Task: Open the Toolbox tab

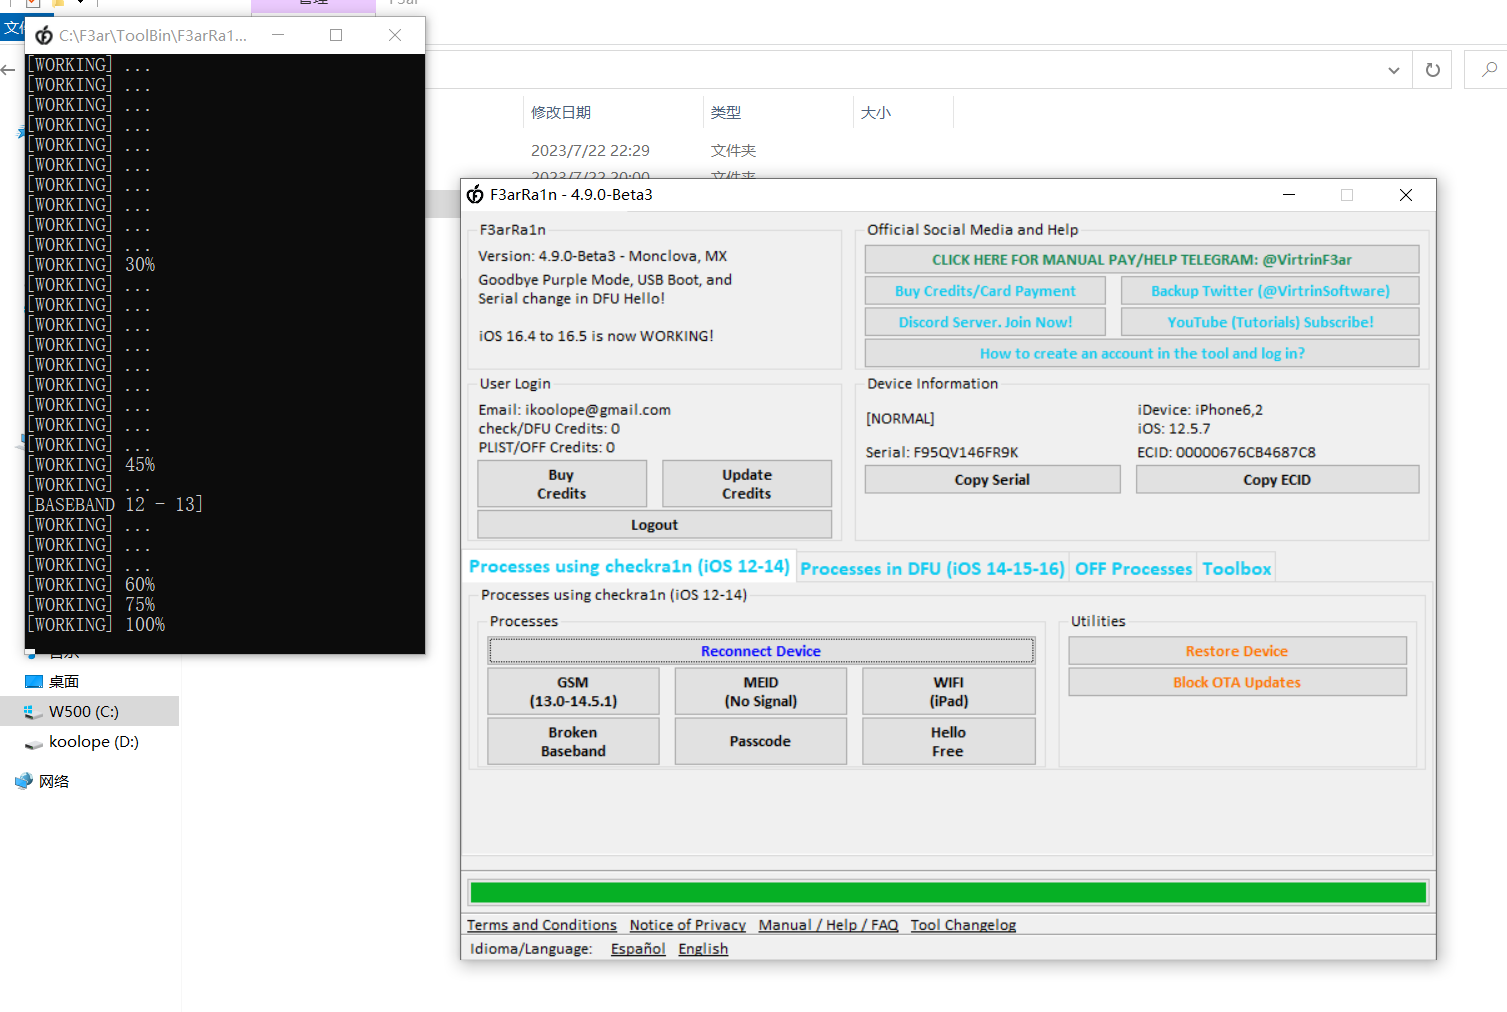Action: (x=1236, y=568)
